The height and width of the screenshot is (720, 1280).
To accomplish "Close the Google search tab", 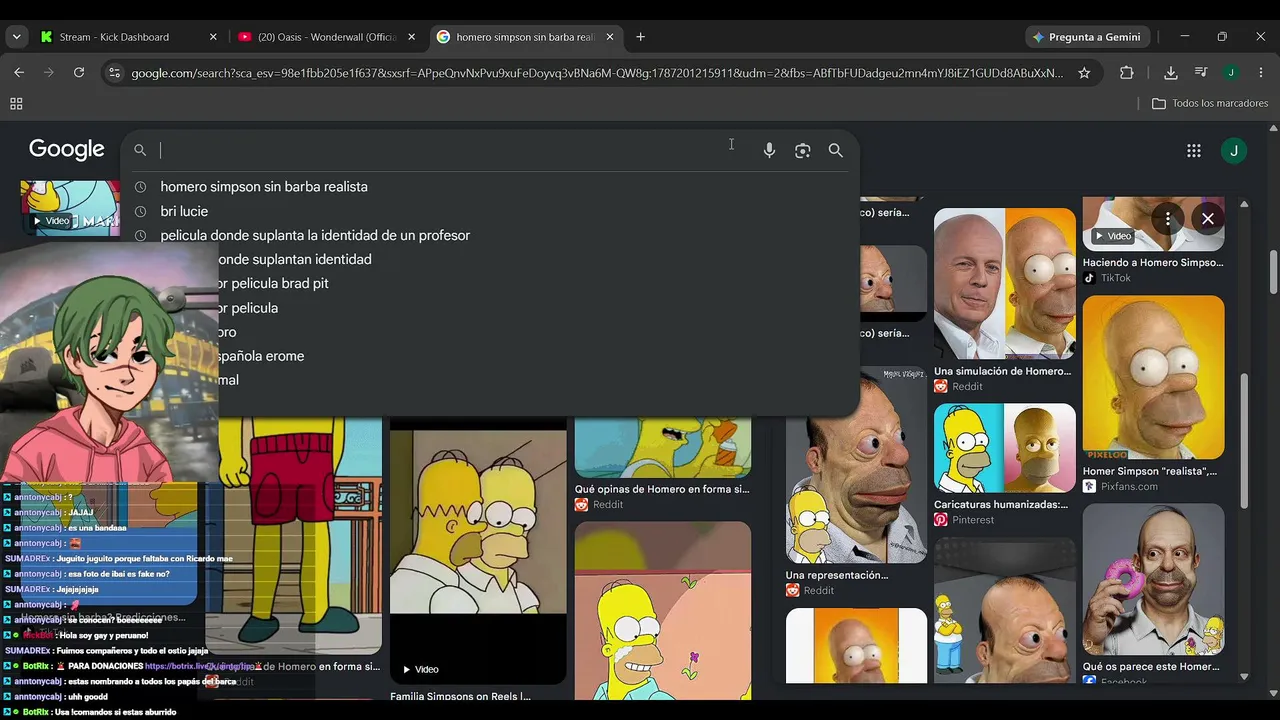I will (610, 37).
